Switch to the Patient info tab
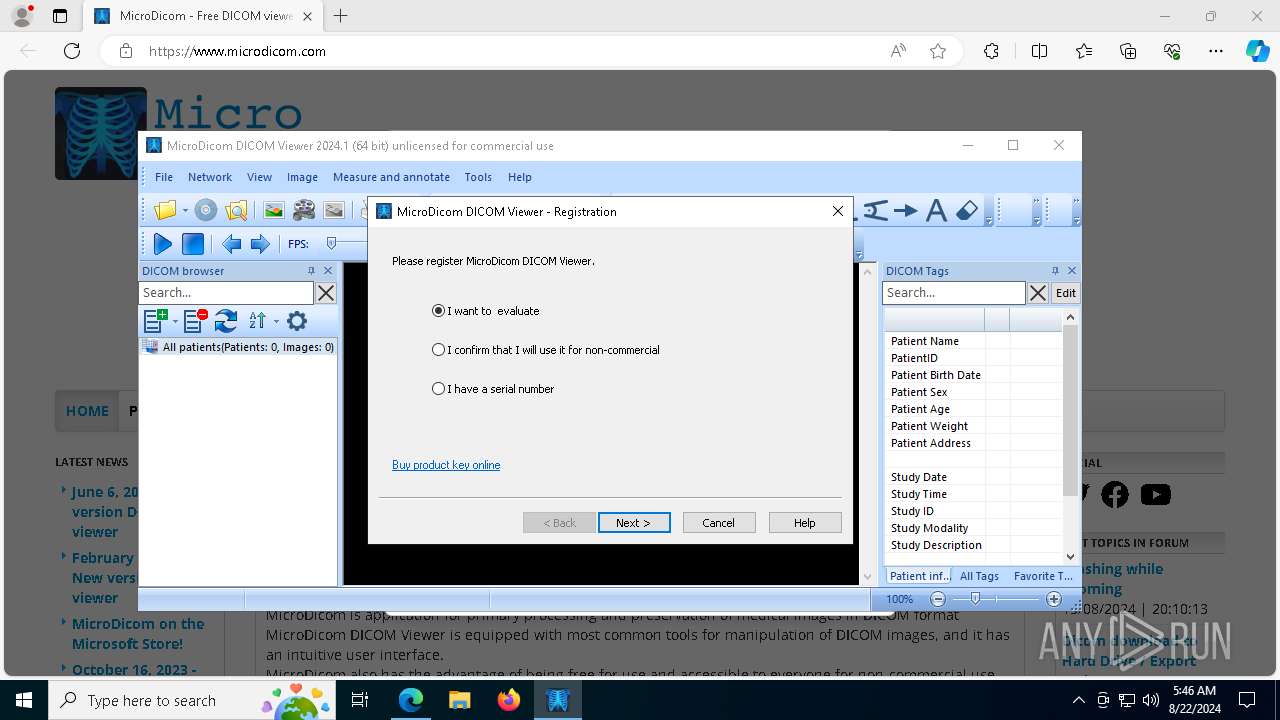 point(920,576)
